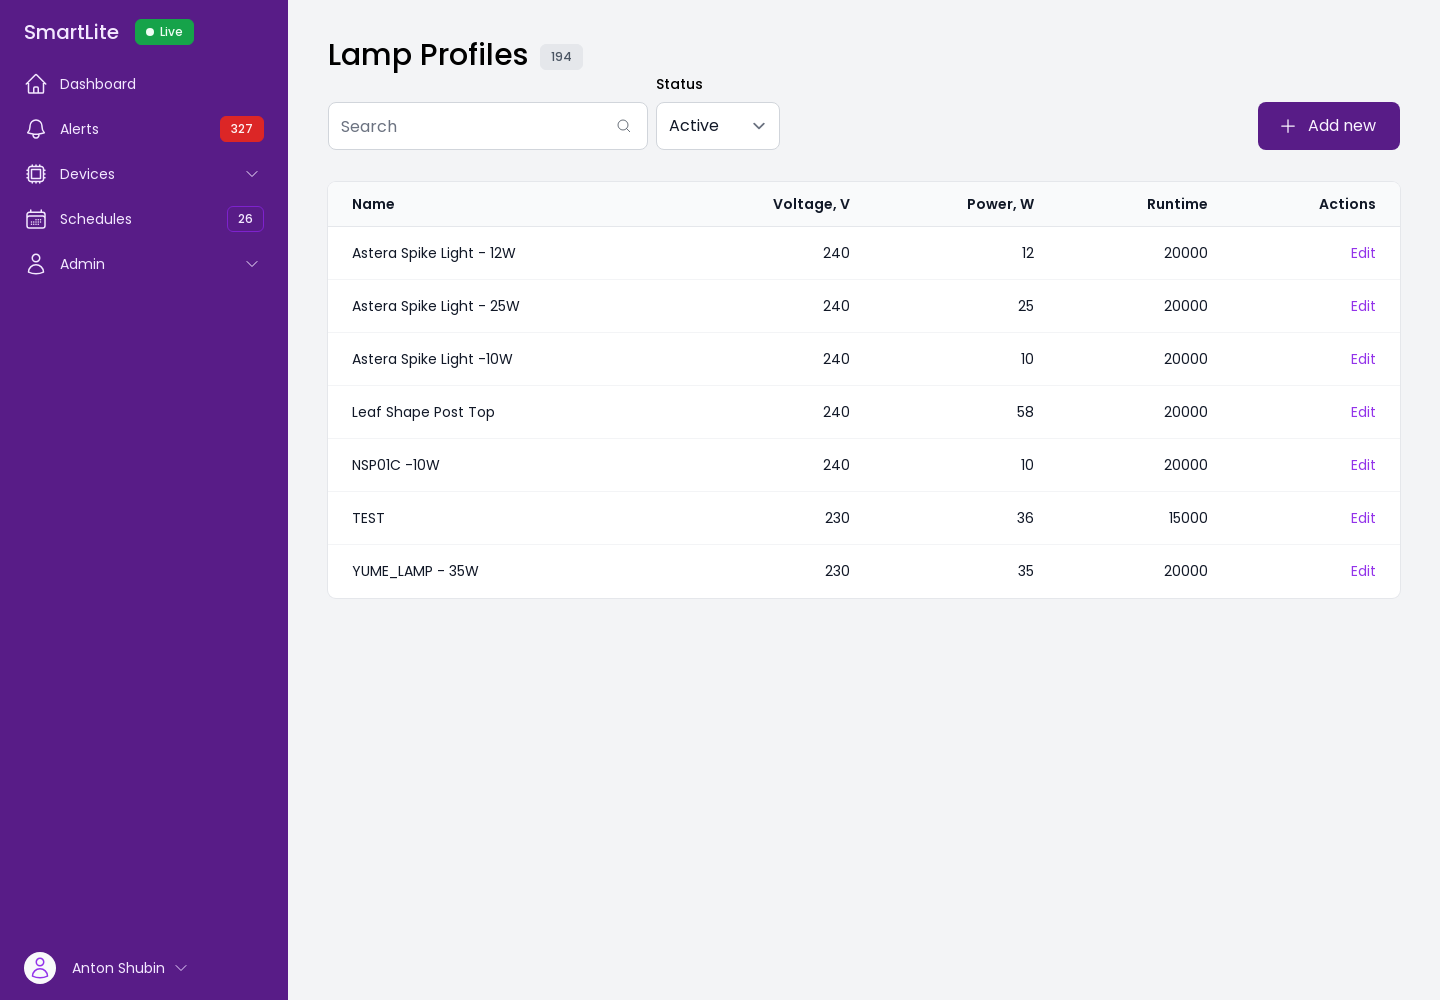Click the Live status badge
This screenshot has height=1000, width=1440.
(164, 32)
